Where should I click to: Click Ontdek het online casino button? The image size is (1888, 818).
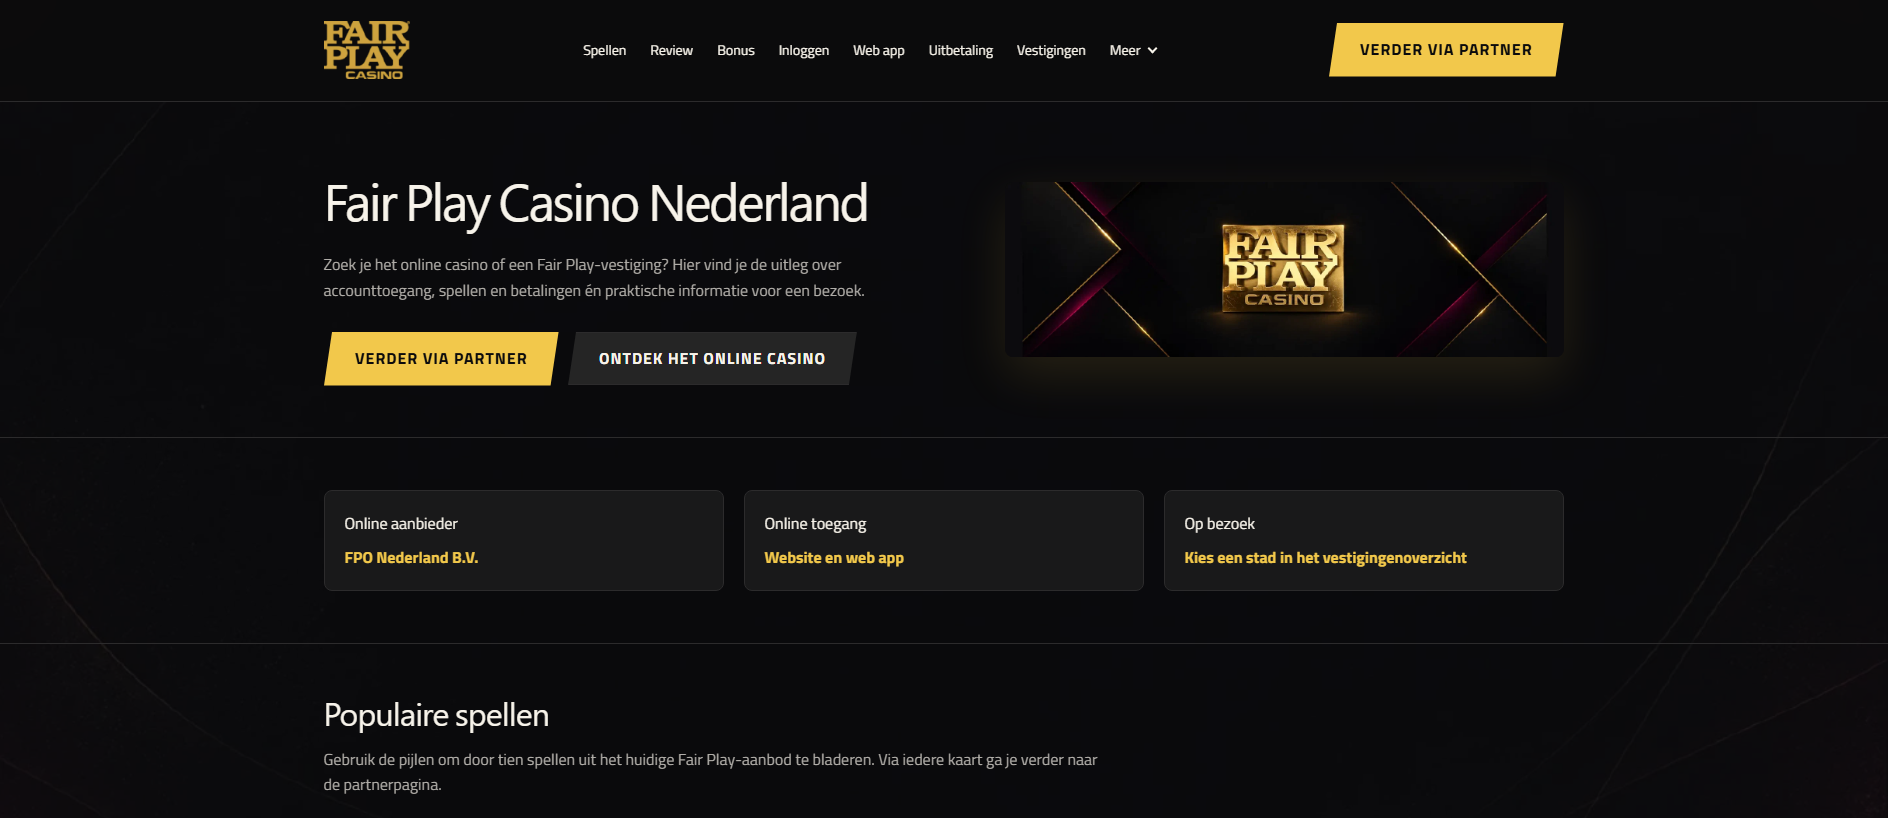[x=712, y=359]
